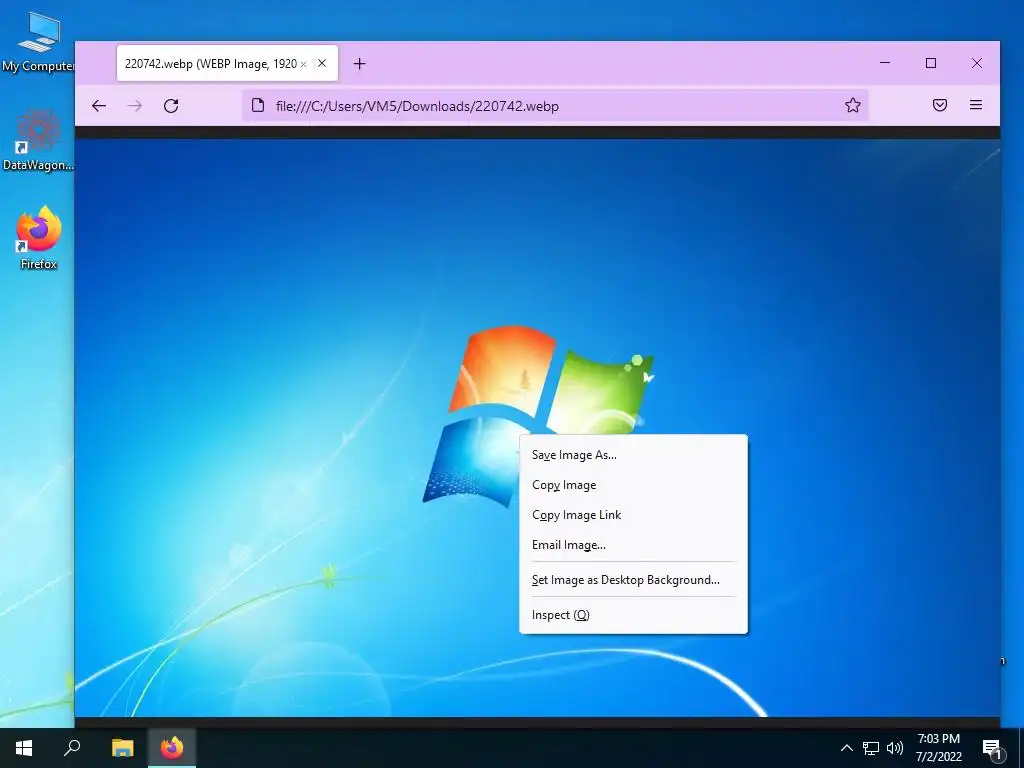Screen dimensions: 1024x768
Task: Choose Set Image as Desktop Background...
Action: tap(633, 580)
